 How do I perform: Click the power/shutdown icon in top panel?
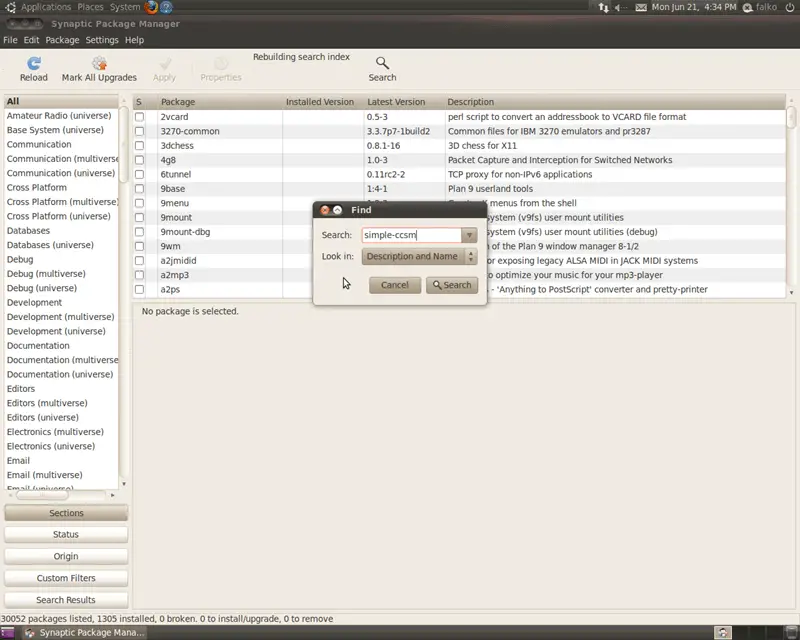point(790,7)
